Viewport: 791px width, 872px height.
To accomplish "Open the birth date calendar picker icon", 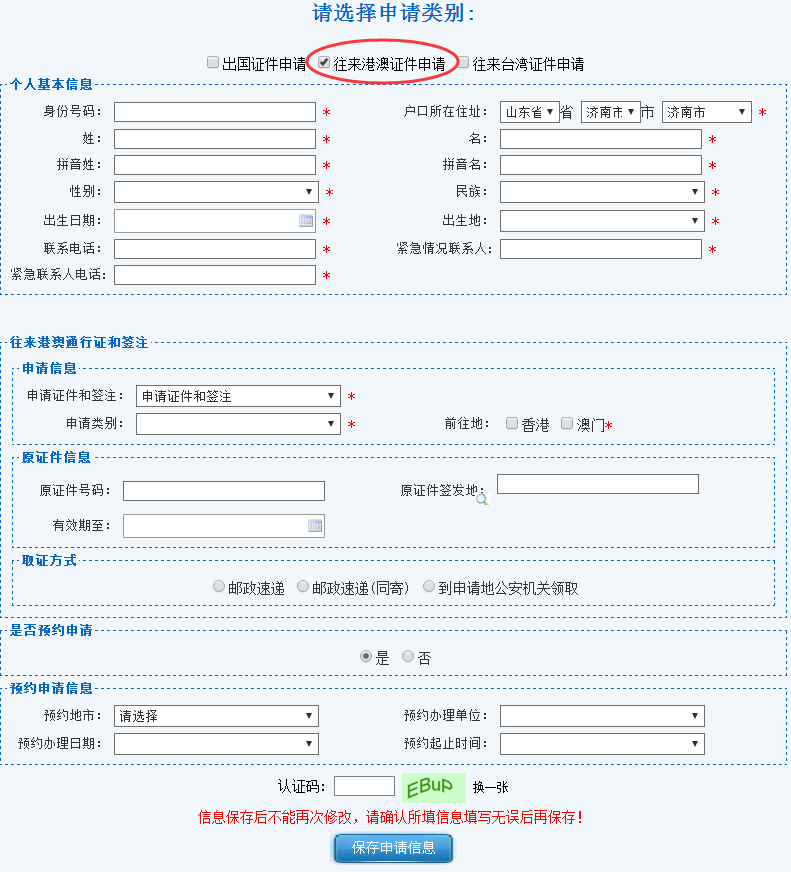I will (x=306, y=221).
